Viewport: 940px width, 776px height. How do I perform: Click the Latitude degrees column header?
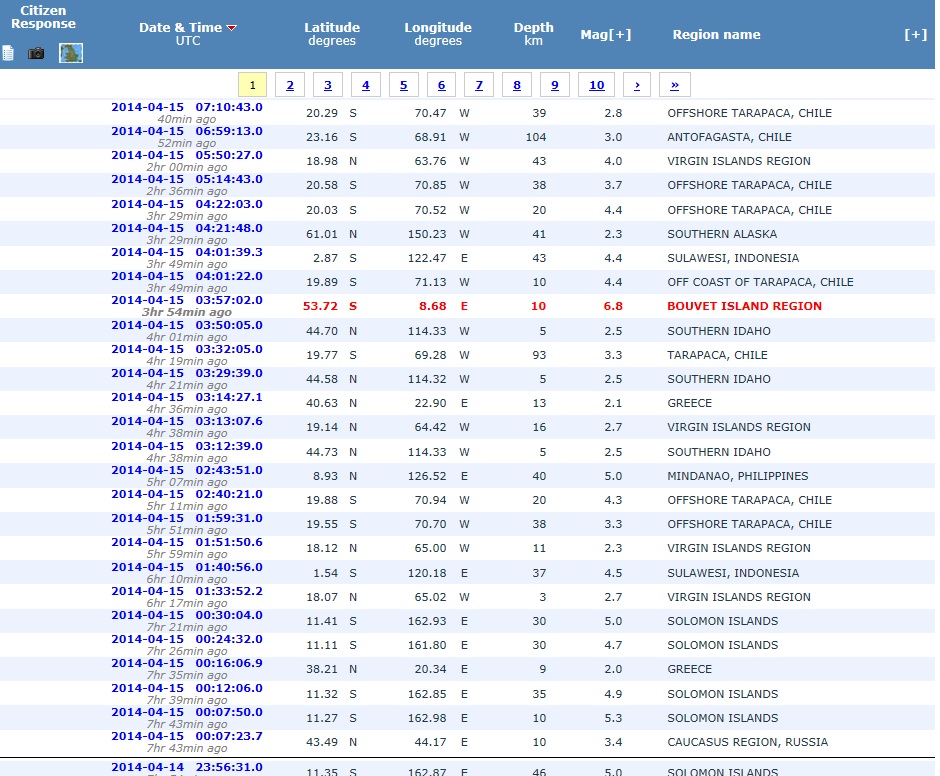pyautogui.click(x=332, y=34)
